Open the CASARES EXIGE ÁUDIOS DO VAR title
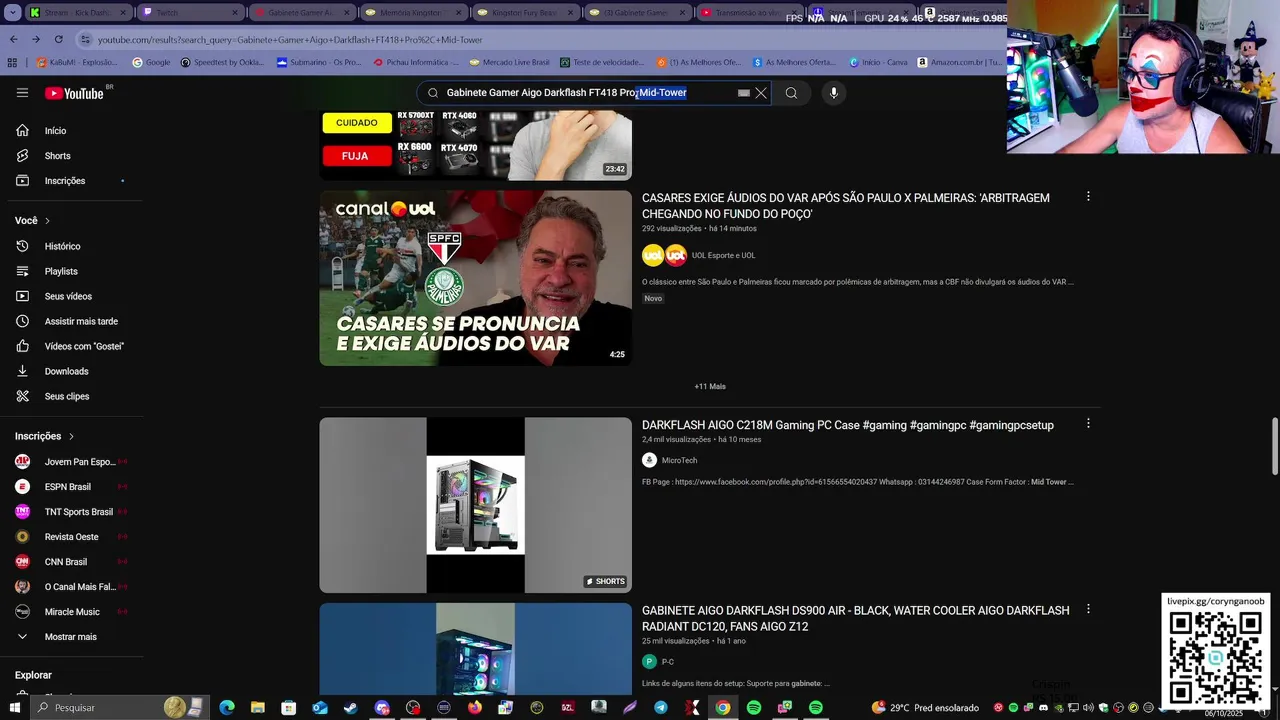This screenshot has width=1280, height=720. (x=846, y=206)
